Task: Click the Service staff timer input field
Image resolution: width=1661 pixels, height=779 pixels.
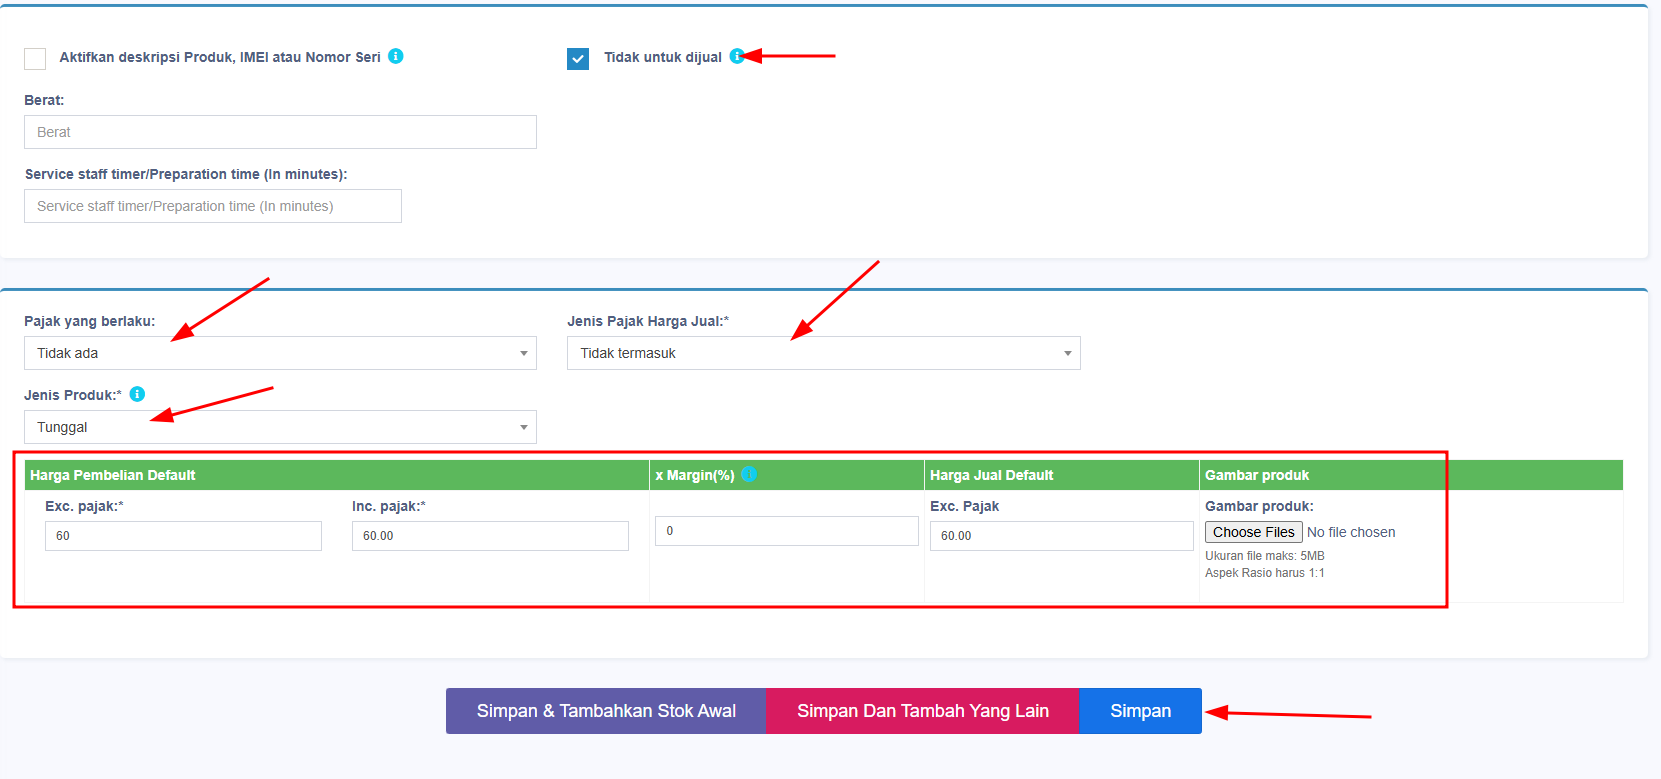Action: point(213,206)
